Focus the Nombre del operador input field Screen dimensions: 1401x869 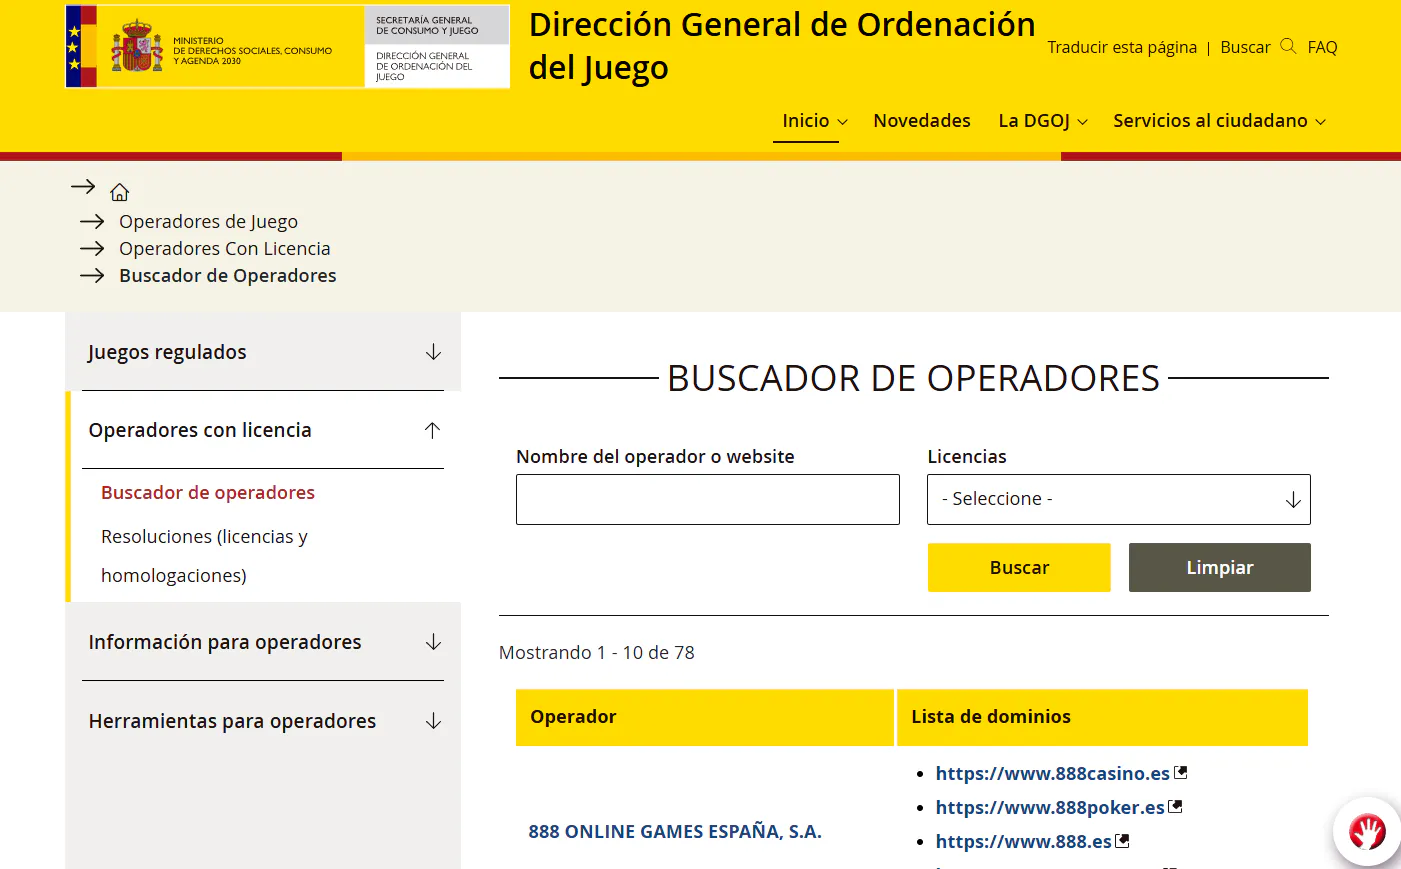click(x=708, y=499)
